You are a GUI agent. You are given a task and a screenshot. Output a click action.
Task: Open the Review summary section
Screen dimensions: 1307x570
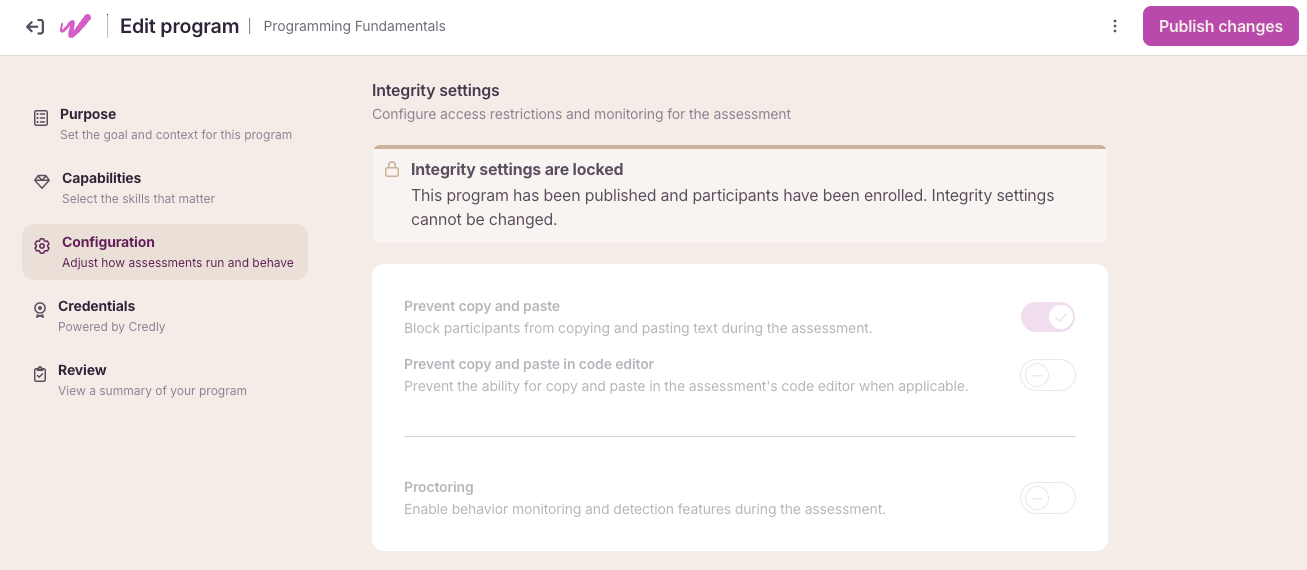165,380
